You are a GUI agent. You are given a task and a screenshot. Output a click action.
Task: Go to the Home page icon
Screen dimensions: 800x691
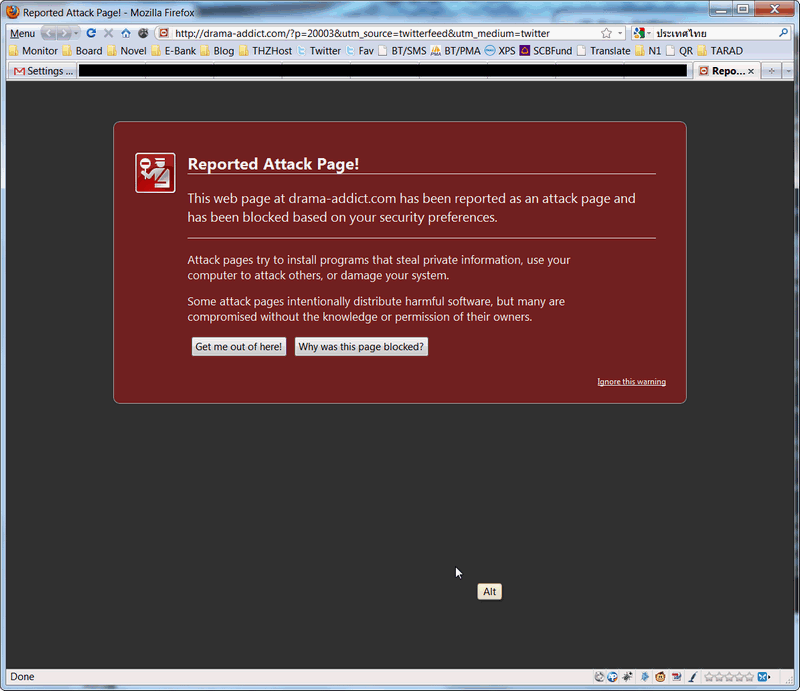click(126, 33)
